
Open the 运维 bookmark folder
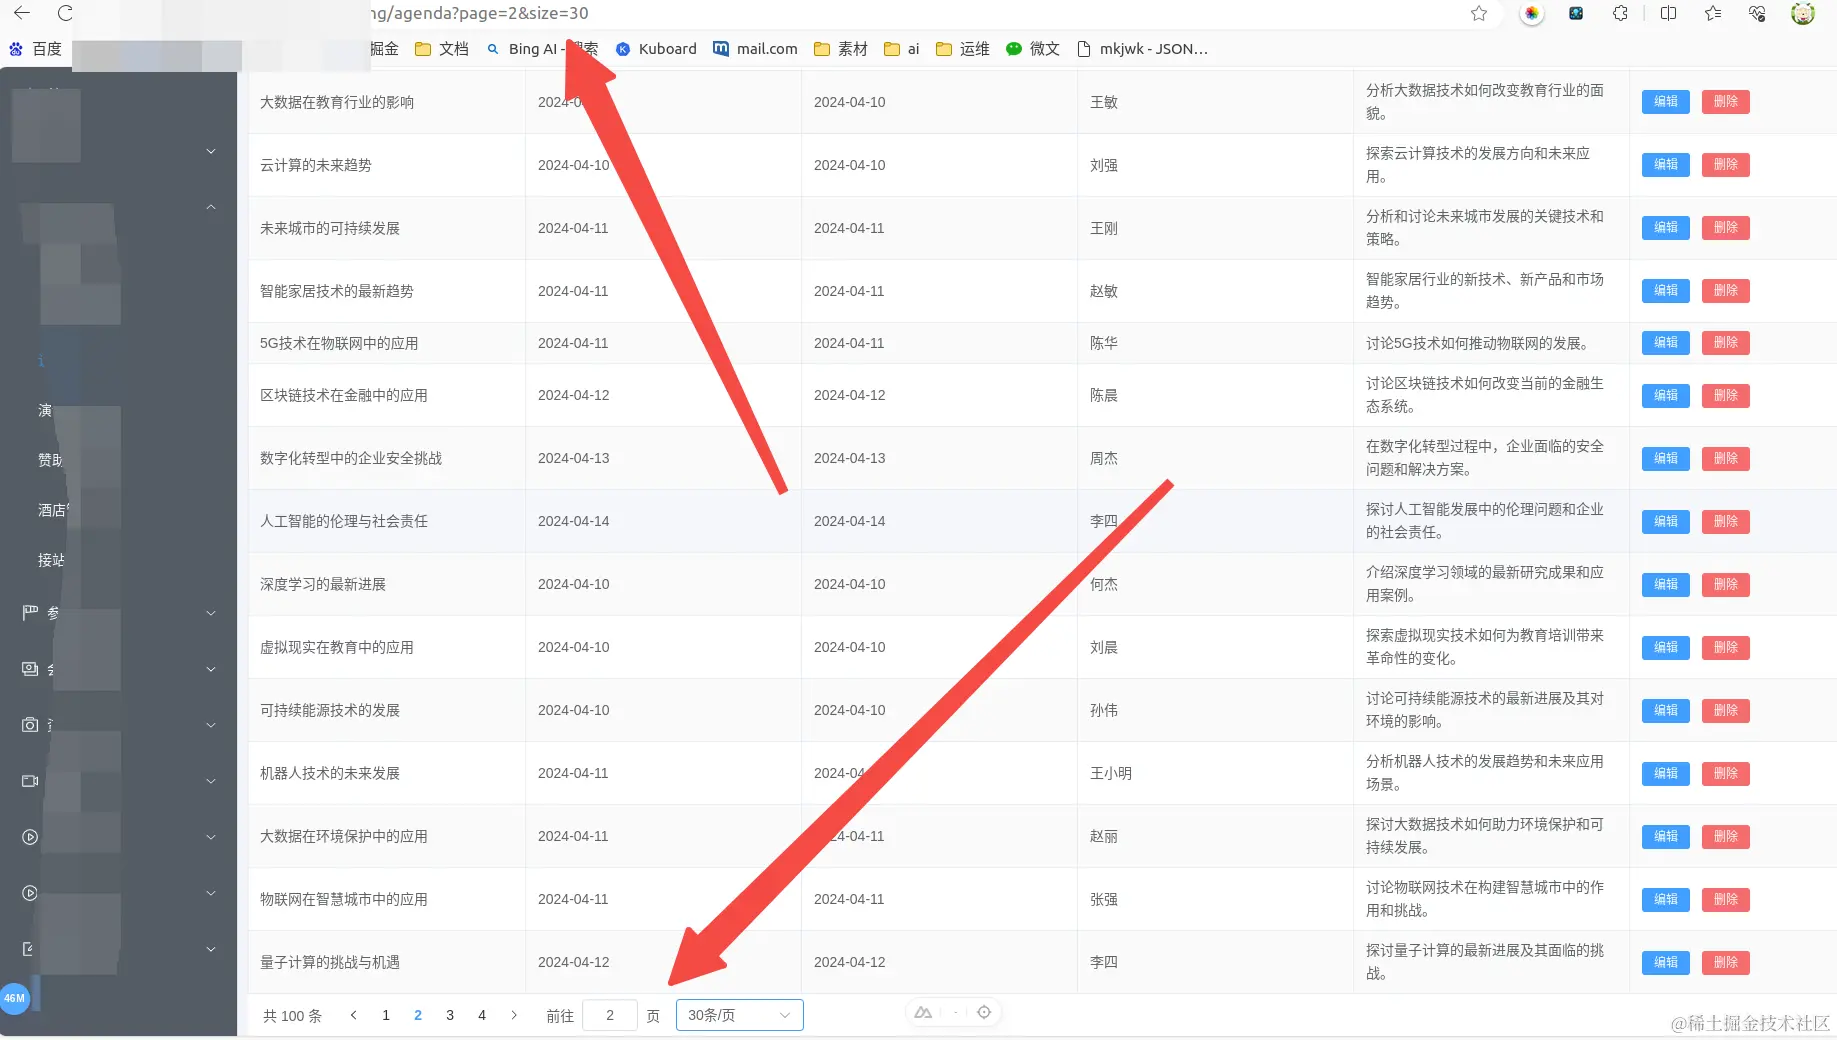(962, 49)
